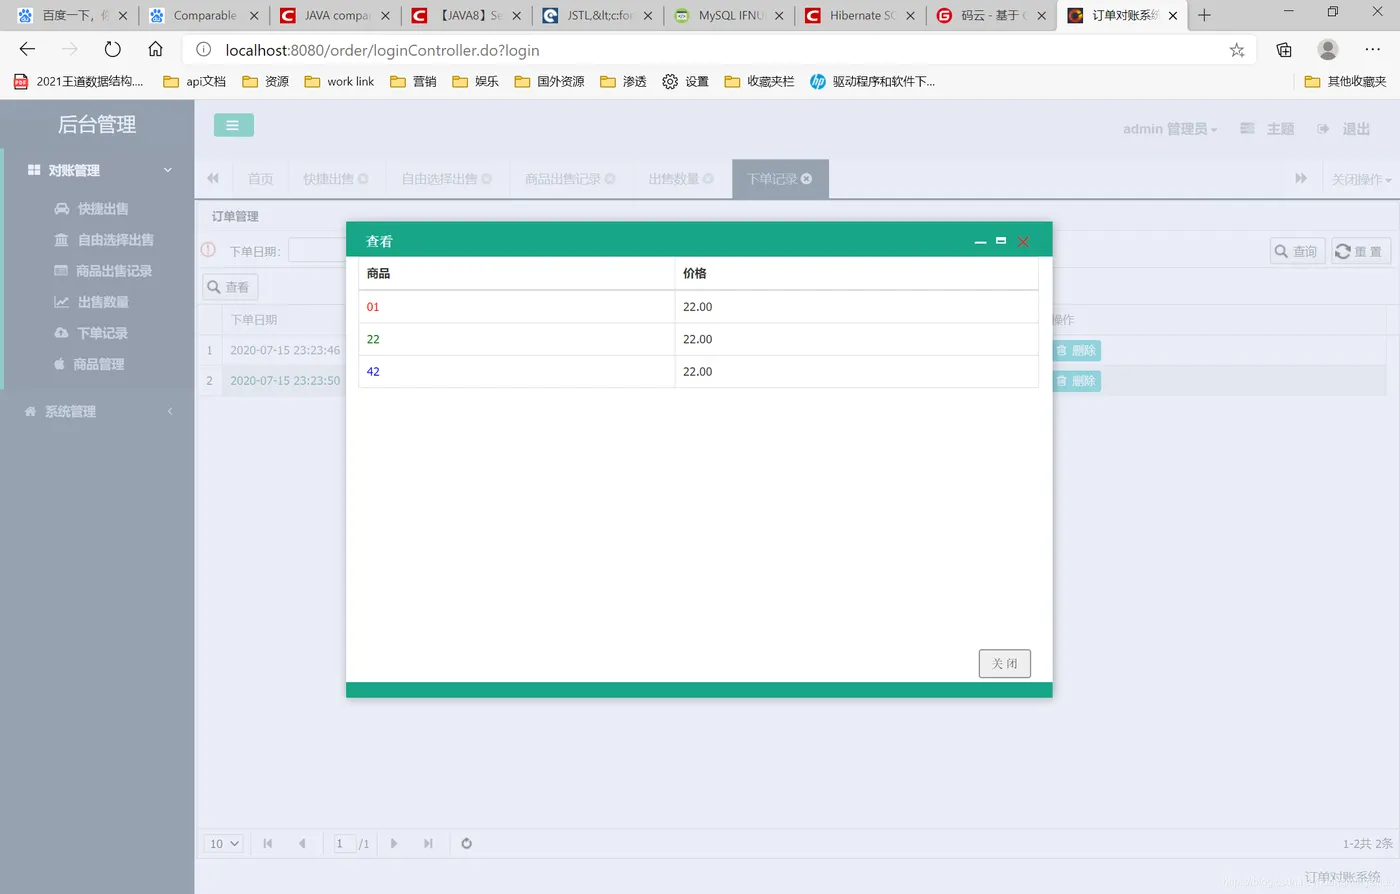Image resolution: width=1400 pixels, height=894 pixels.
Task: Click the page number input field
Action: tap(344, 844)
